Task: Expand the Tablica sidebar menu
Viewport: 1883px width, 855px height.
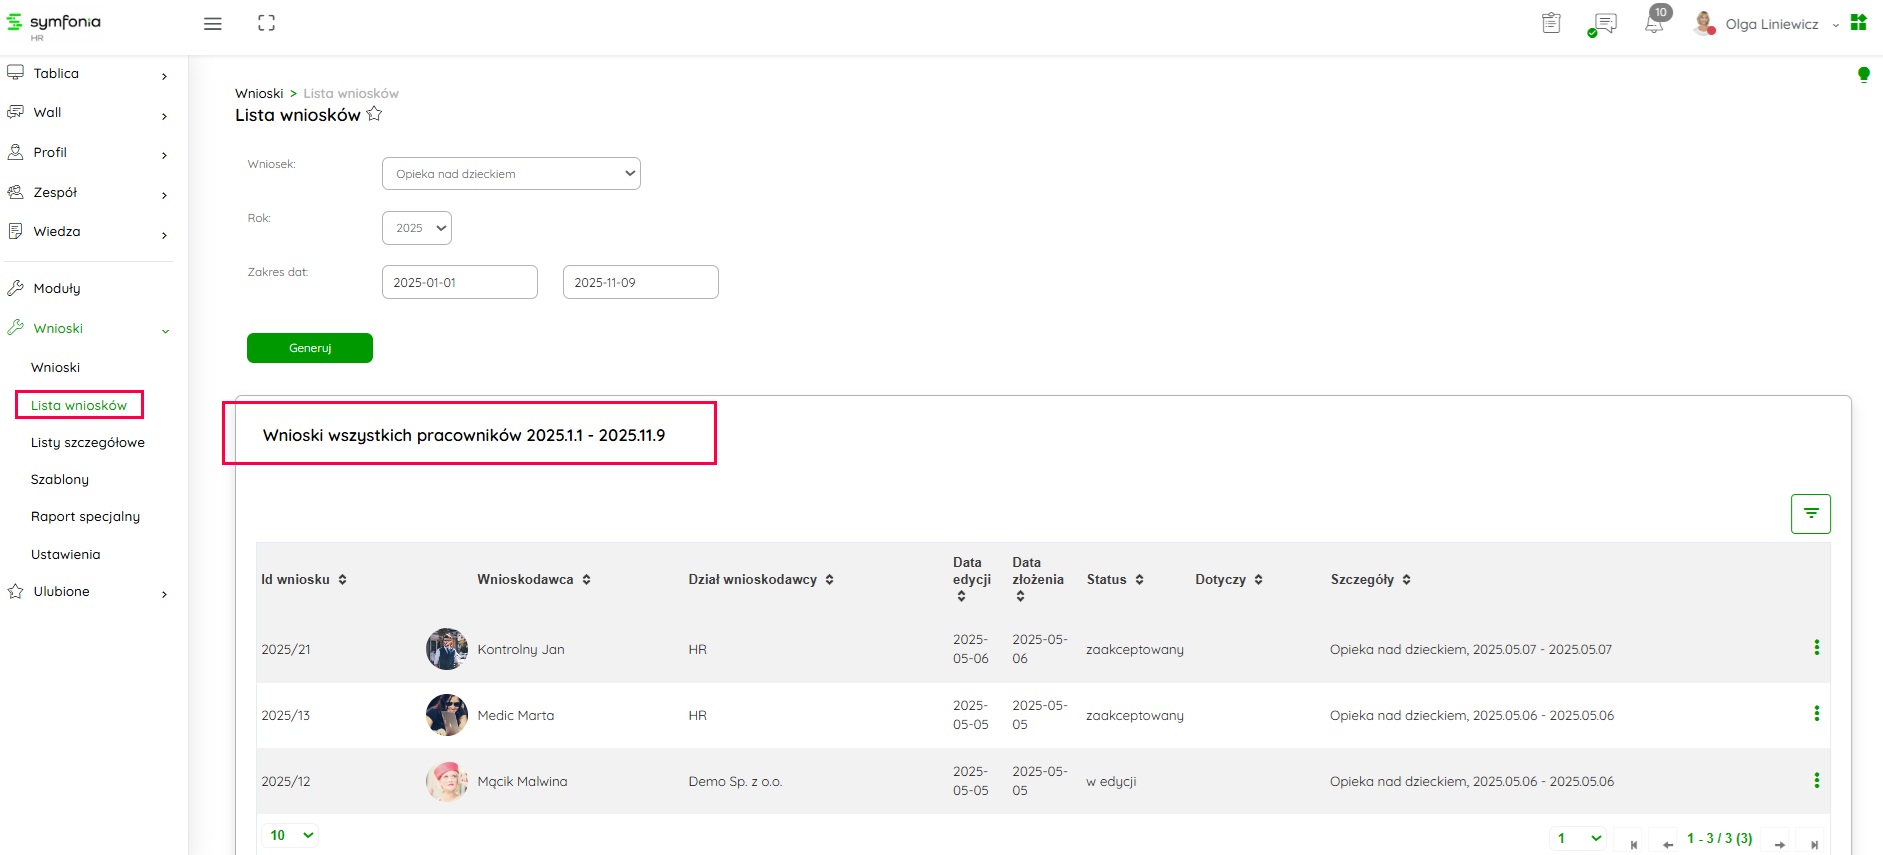Action: (x=87, y=74)
